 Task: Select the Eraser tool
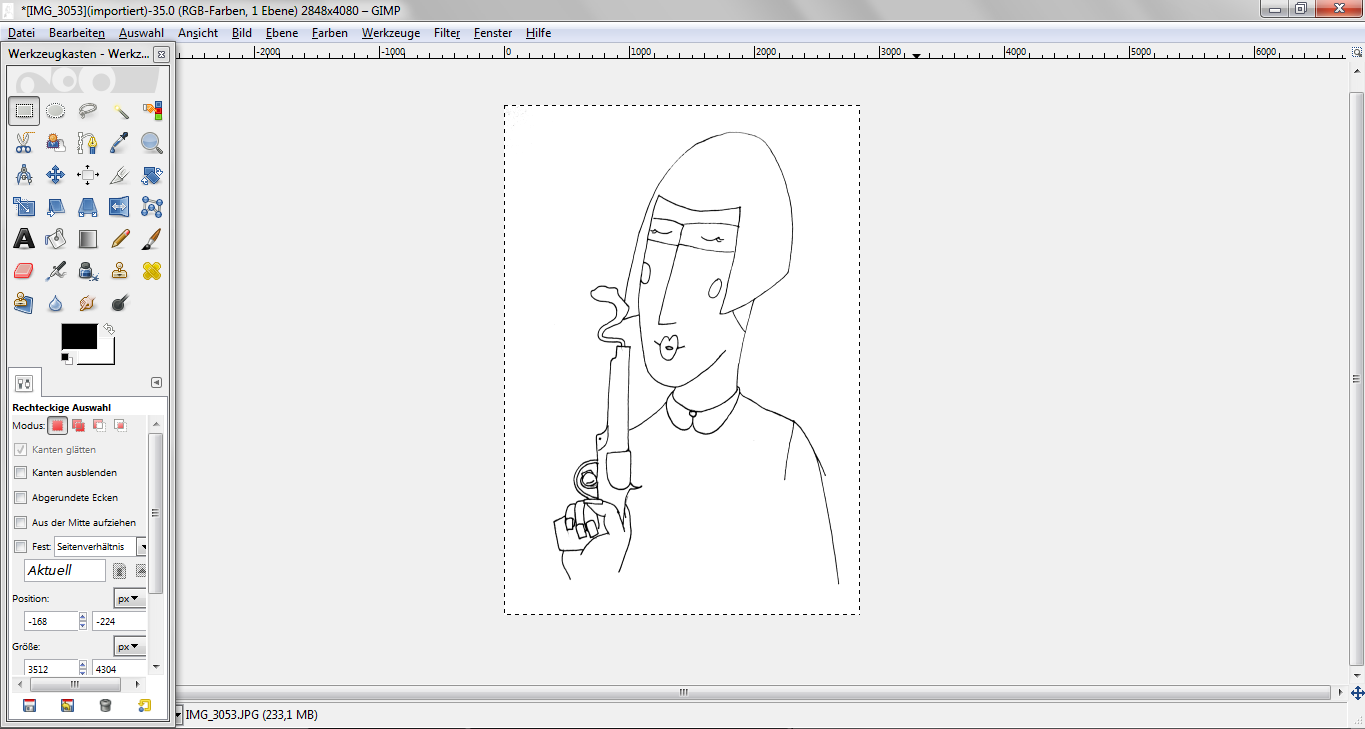[x=24, y=271]
